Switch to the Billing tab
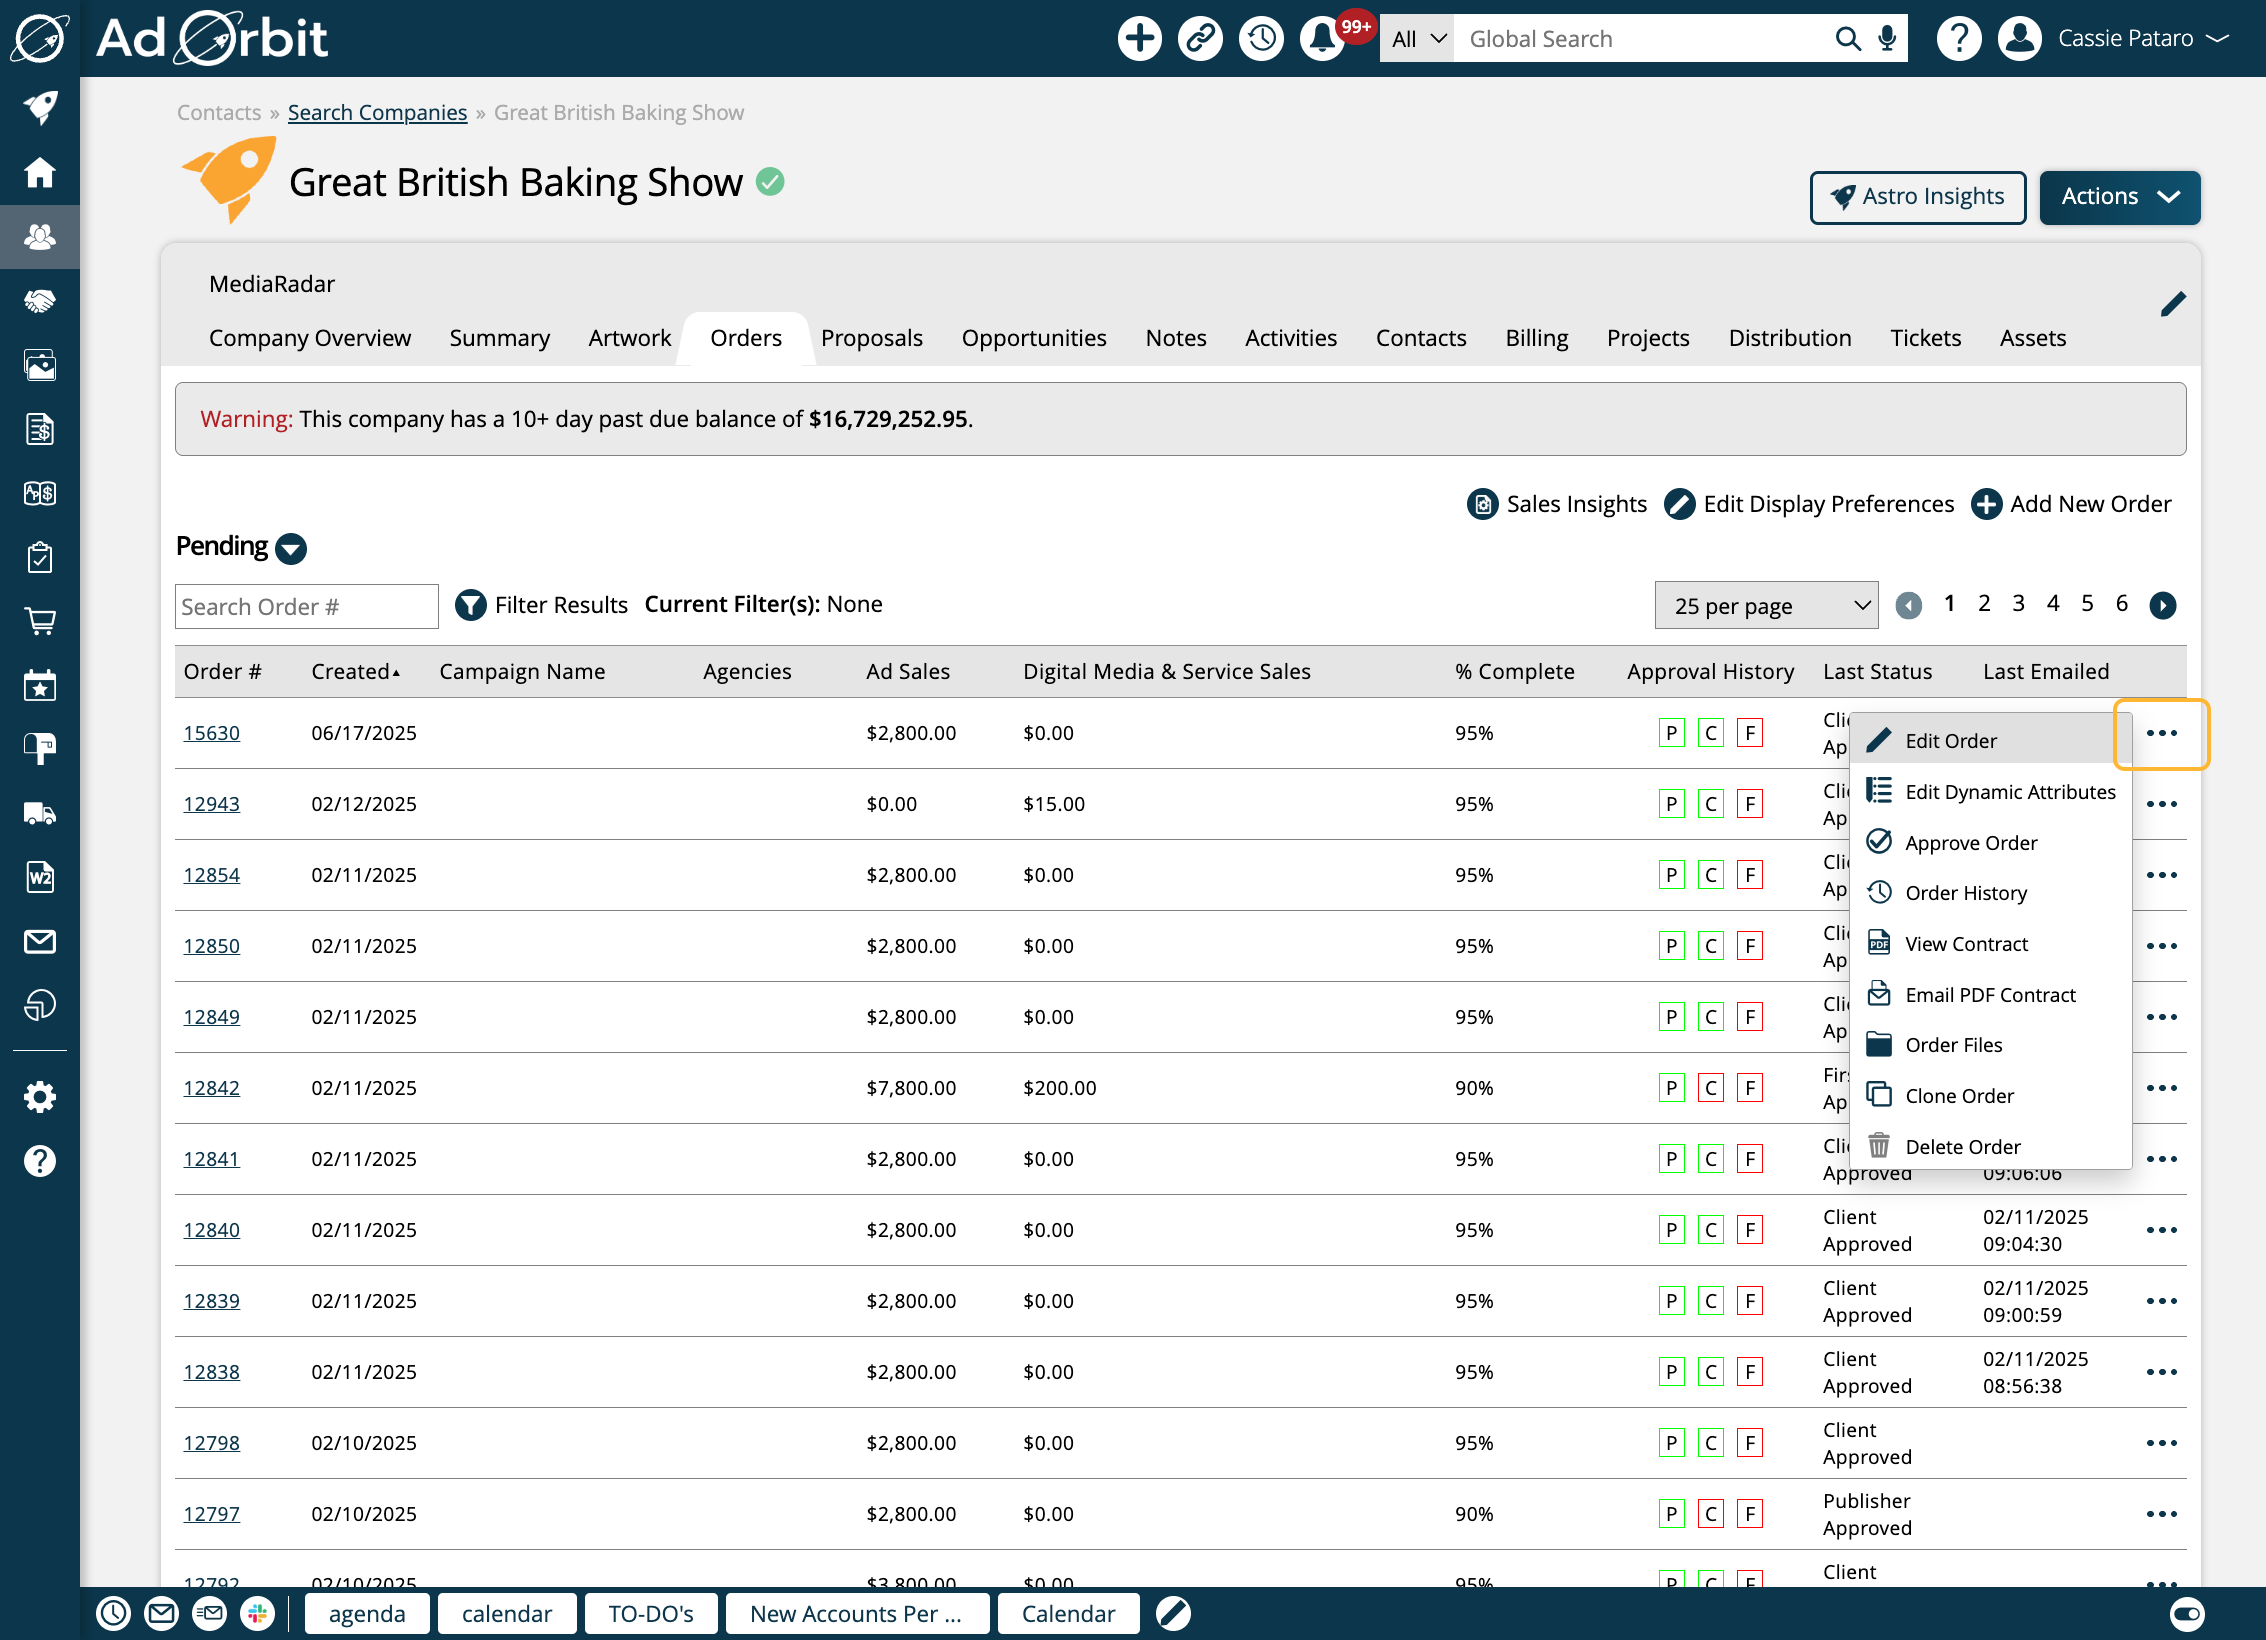 1536,338
